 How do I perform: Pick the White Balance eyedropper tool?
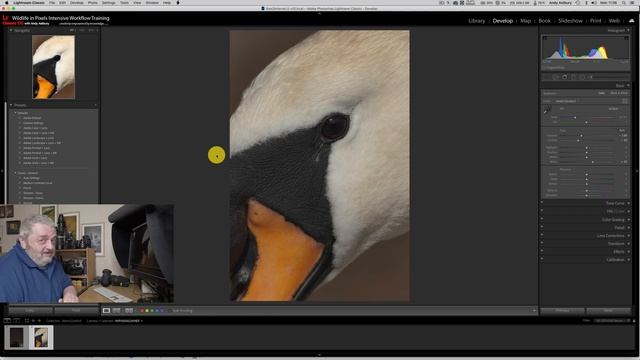pos(547,110)
